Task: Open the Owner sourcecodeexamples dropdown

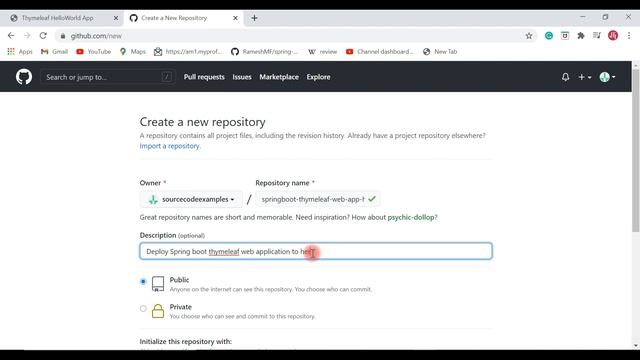Action: pyautogui.click(x=191, y=199)
